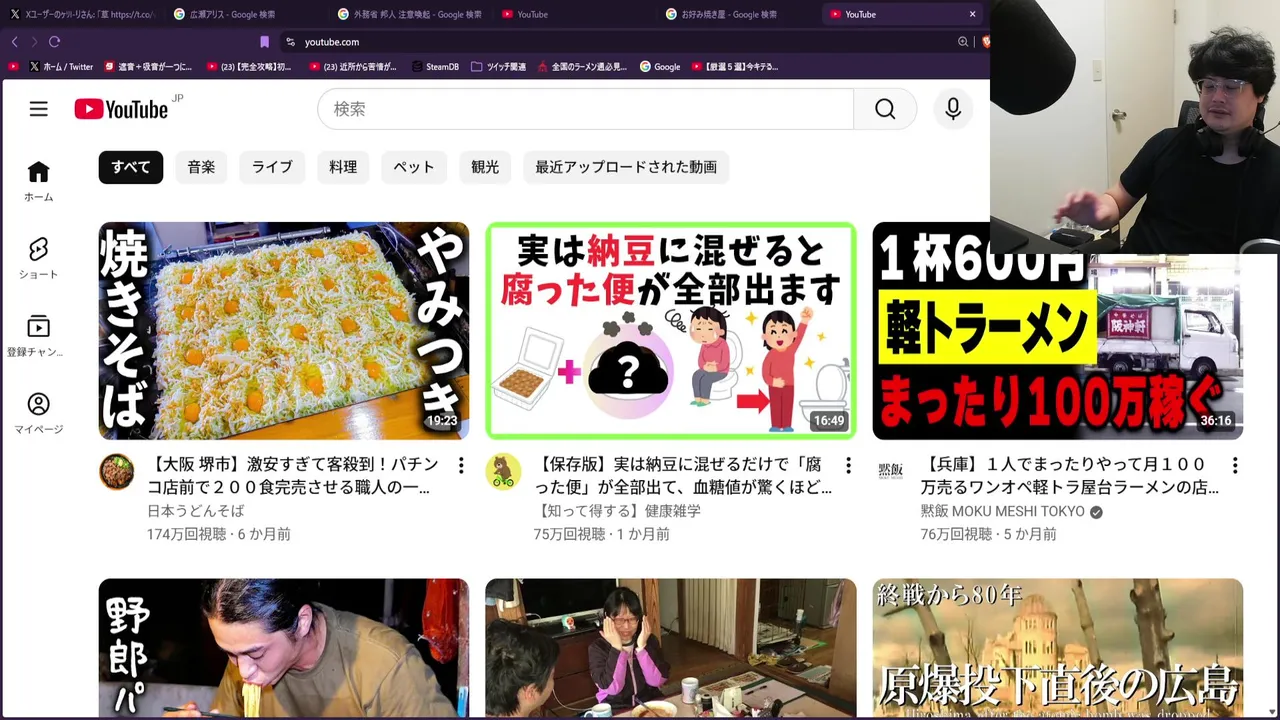The height and width of the screenshot is (720, 1280).
Task: Select the ライブ filter chip
Action: (272, 167)
